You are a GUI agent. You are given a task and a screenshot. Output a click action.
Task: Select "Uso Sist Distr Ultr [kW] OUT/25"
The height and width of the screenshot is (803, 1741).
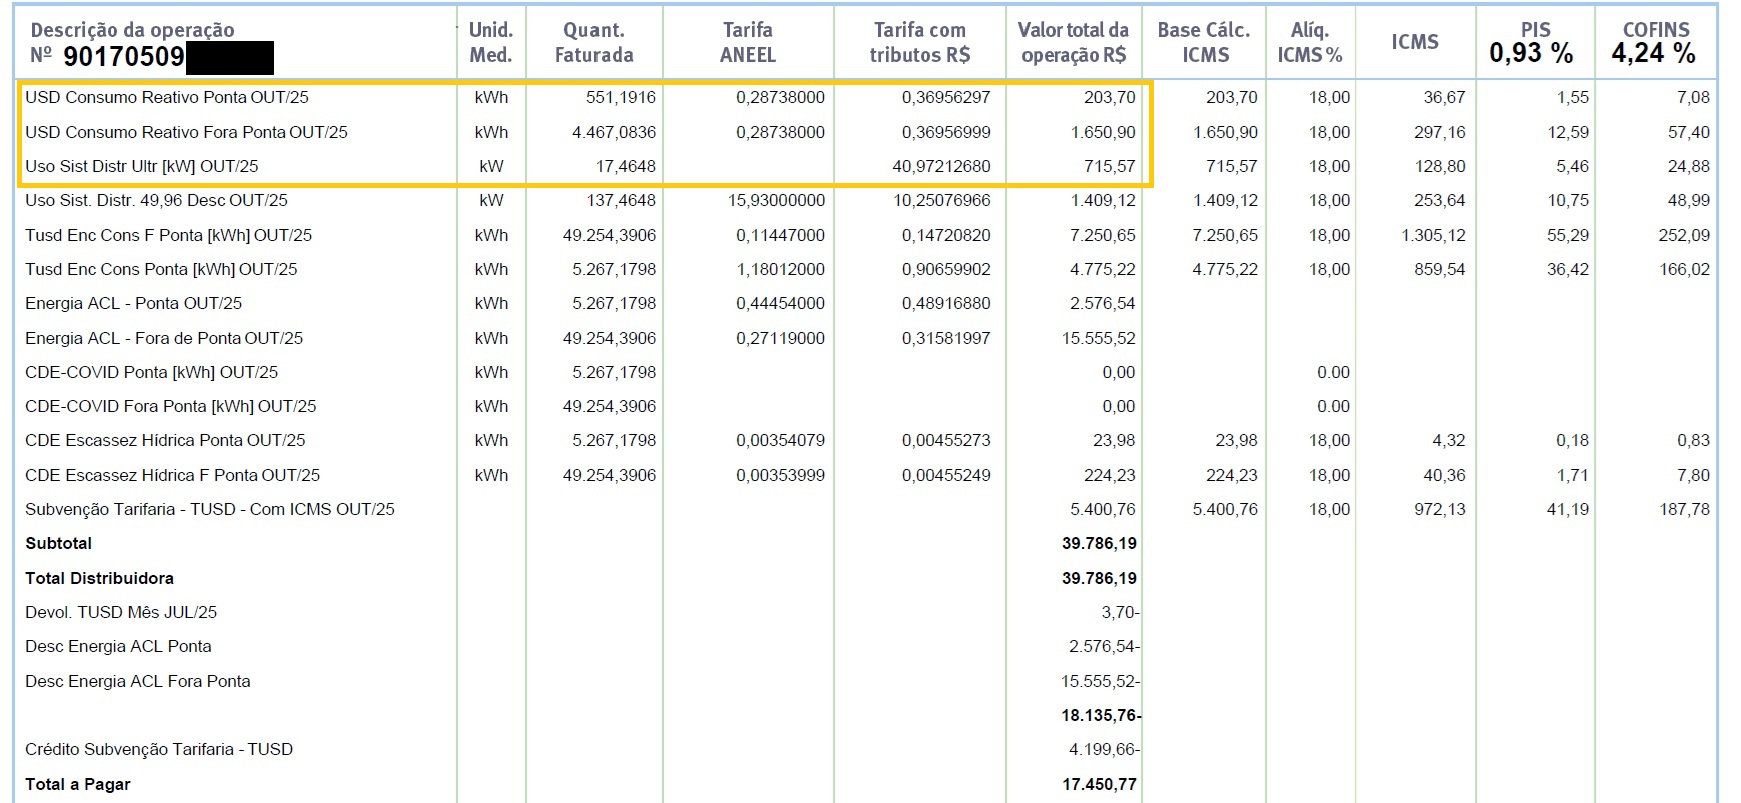(142, 166)
